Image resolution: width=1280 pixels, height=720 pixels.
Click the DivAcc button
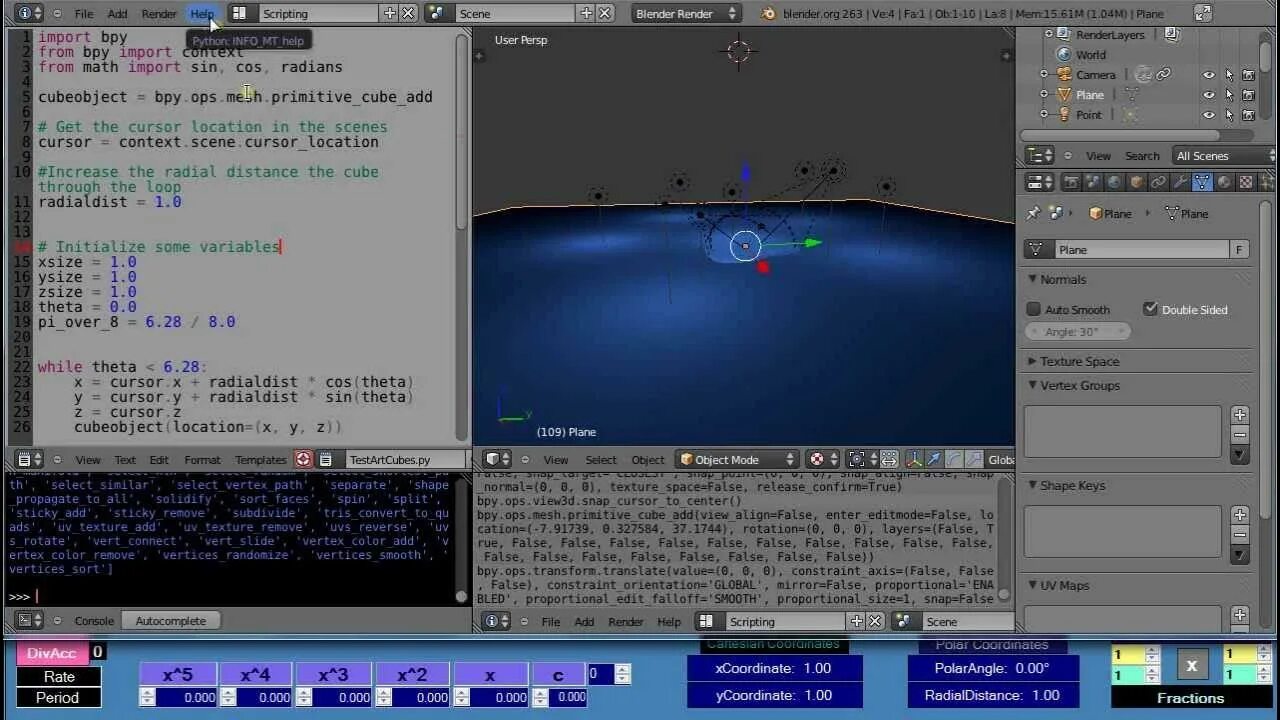52,653
